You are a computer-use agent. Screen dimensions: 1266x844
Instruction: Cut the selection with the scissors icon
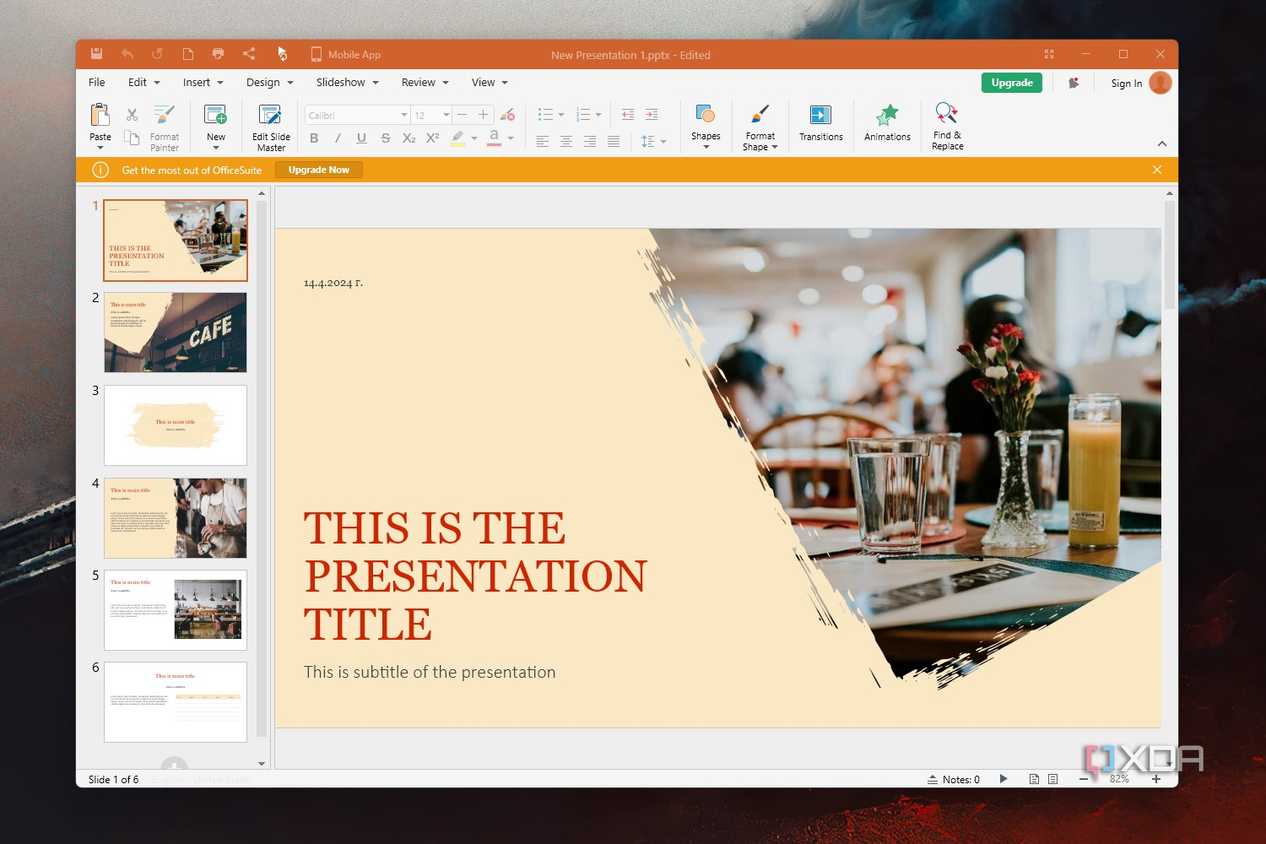[132, 115]
